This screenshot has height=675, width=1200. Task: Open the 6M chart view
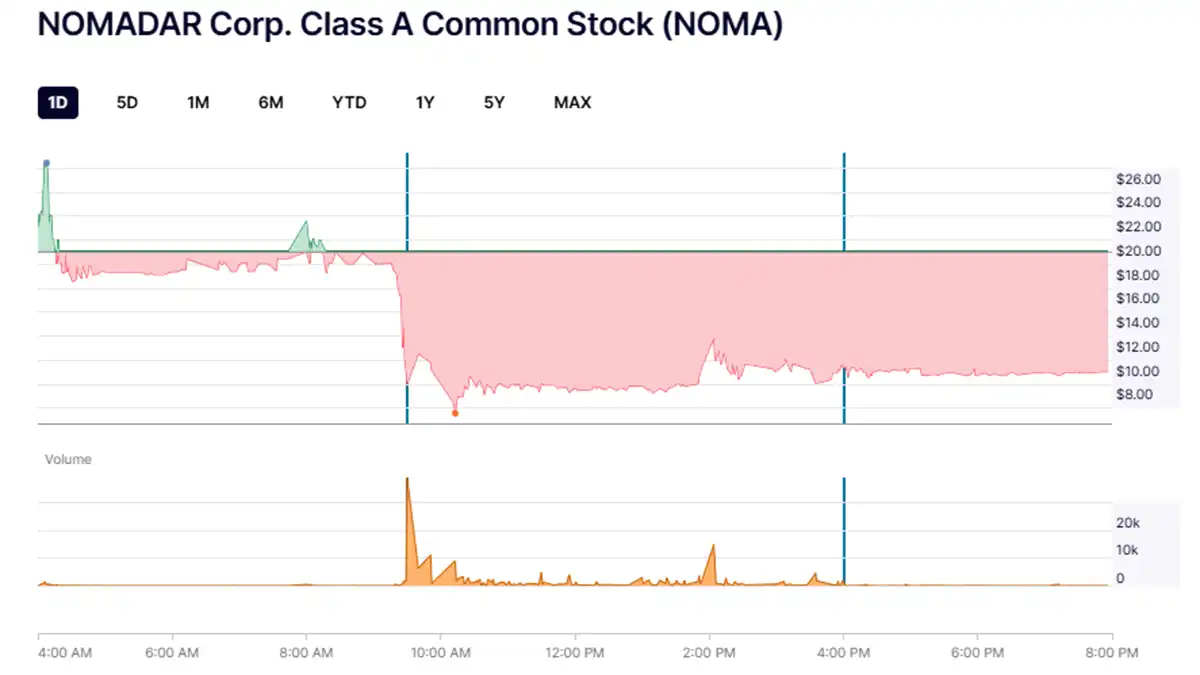(x=270, y=102)
